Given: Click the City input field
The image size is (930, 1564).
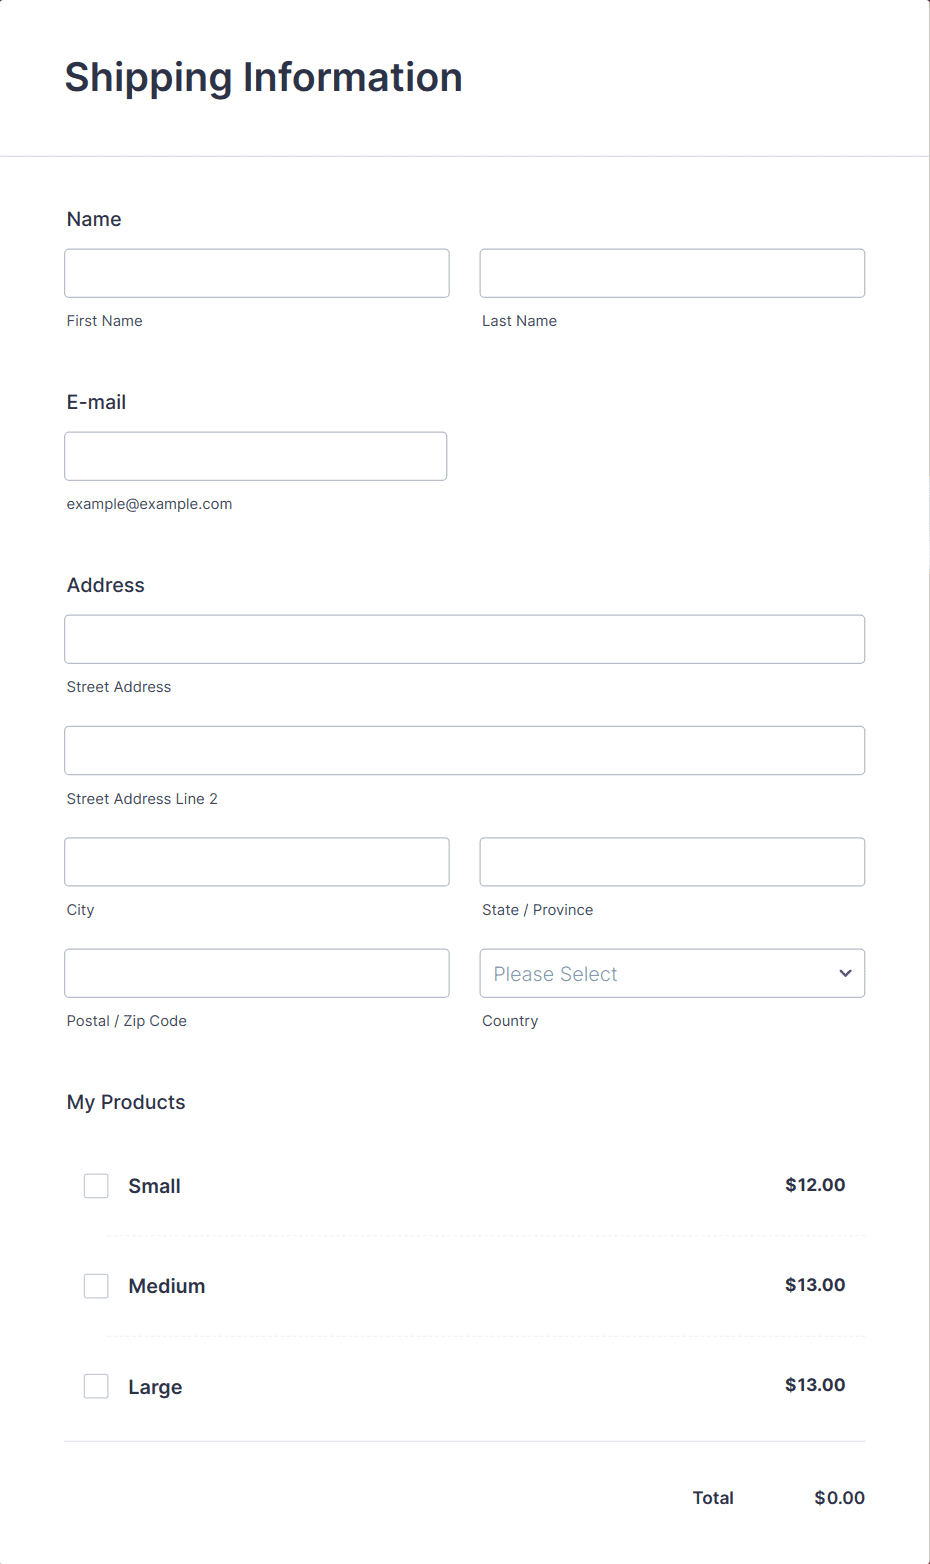Looking at the screenshot, I should pos(257,862).
